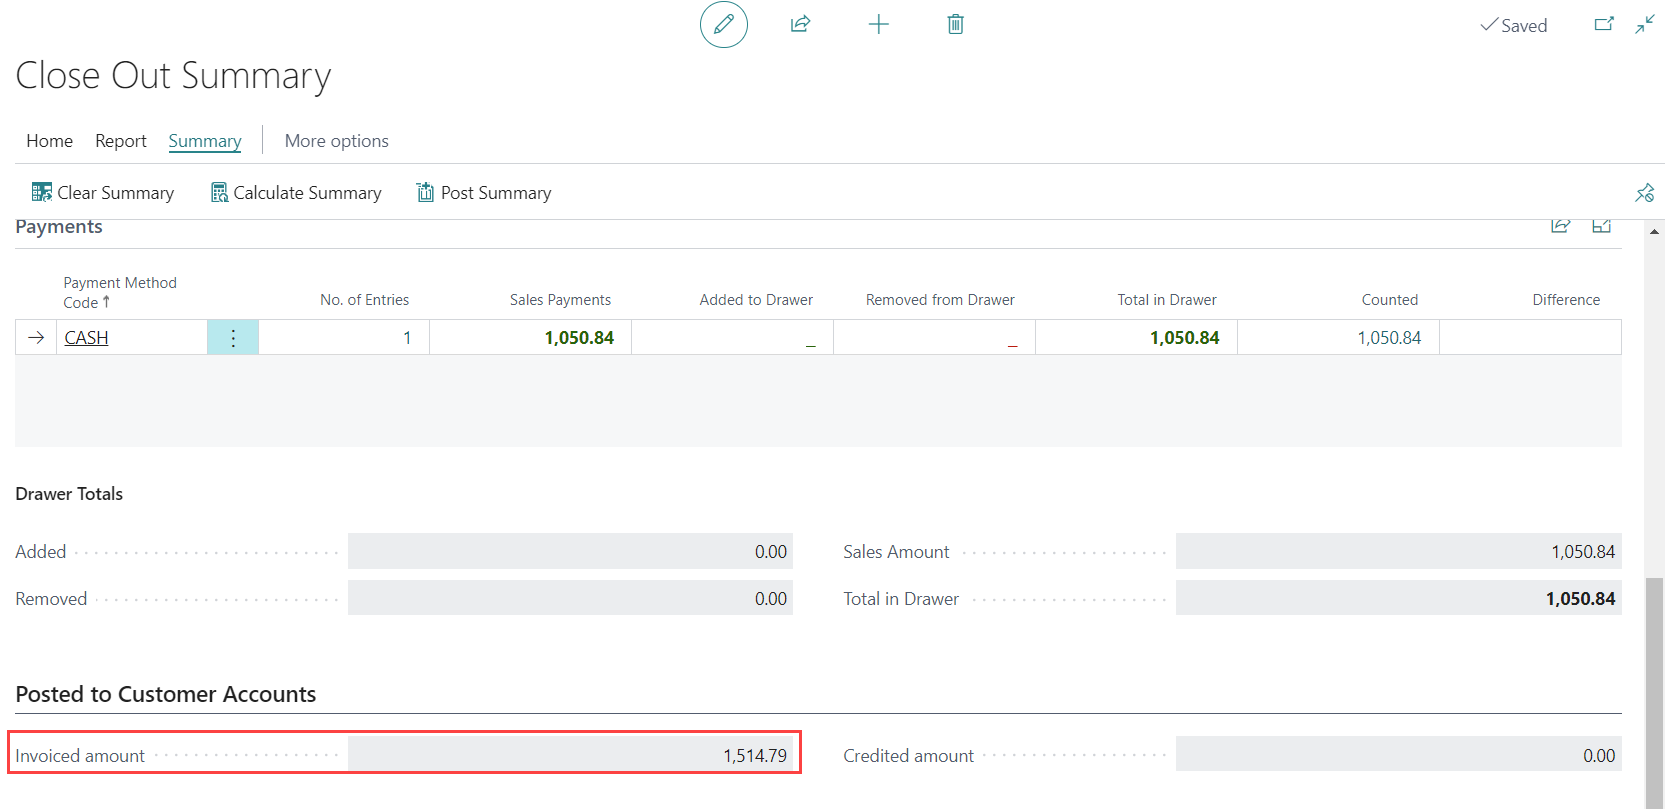Click Post Summary action
The height and width of the screenshot is (809, 1675).
(x=484, y=193)
